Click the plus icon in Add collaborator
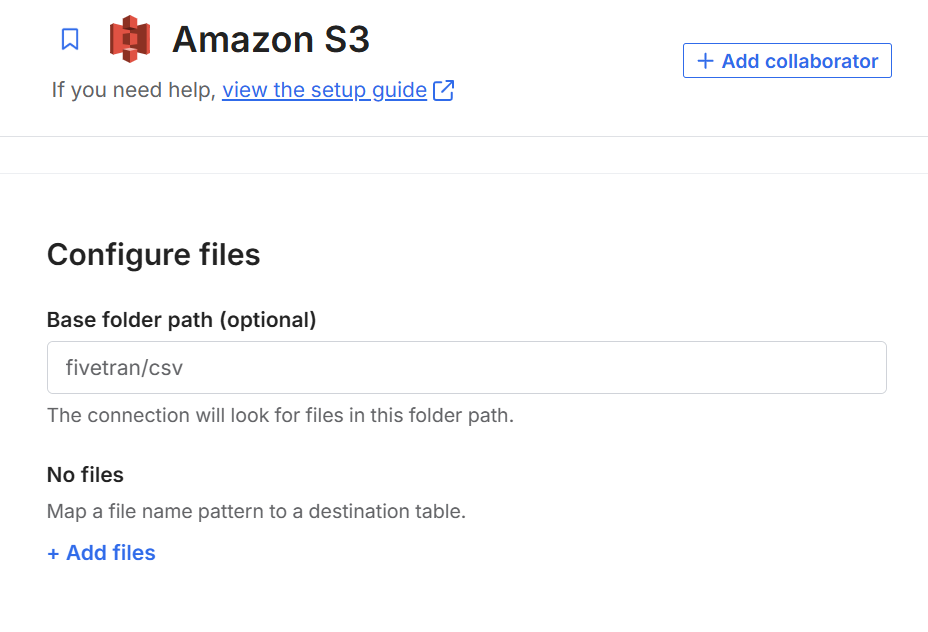The height and width of the screenshot is (632, 928). [705, 61]
